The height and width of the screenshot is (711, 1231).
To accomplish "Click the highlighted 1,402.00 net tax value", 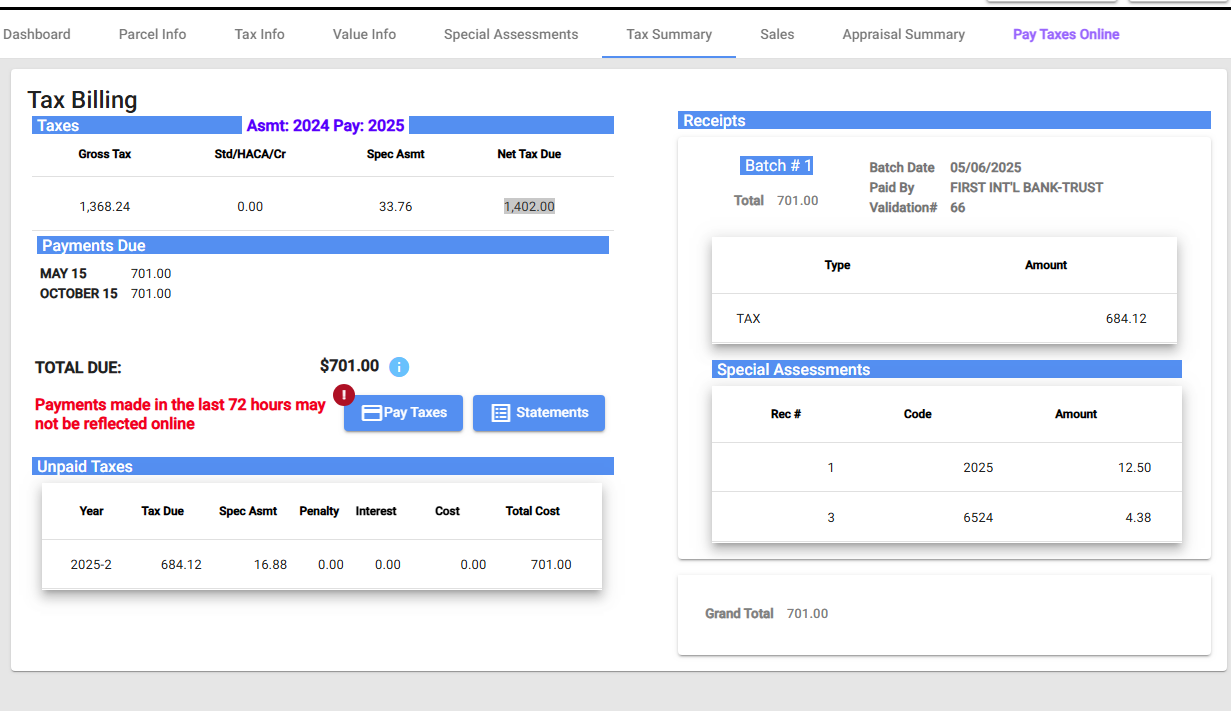I will point(529,207).
